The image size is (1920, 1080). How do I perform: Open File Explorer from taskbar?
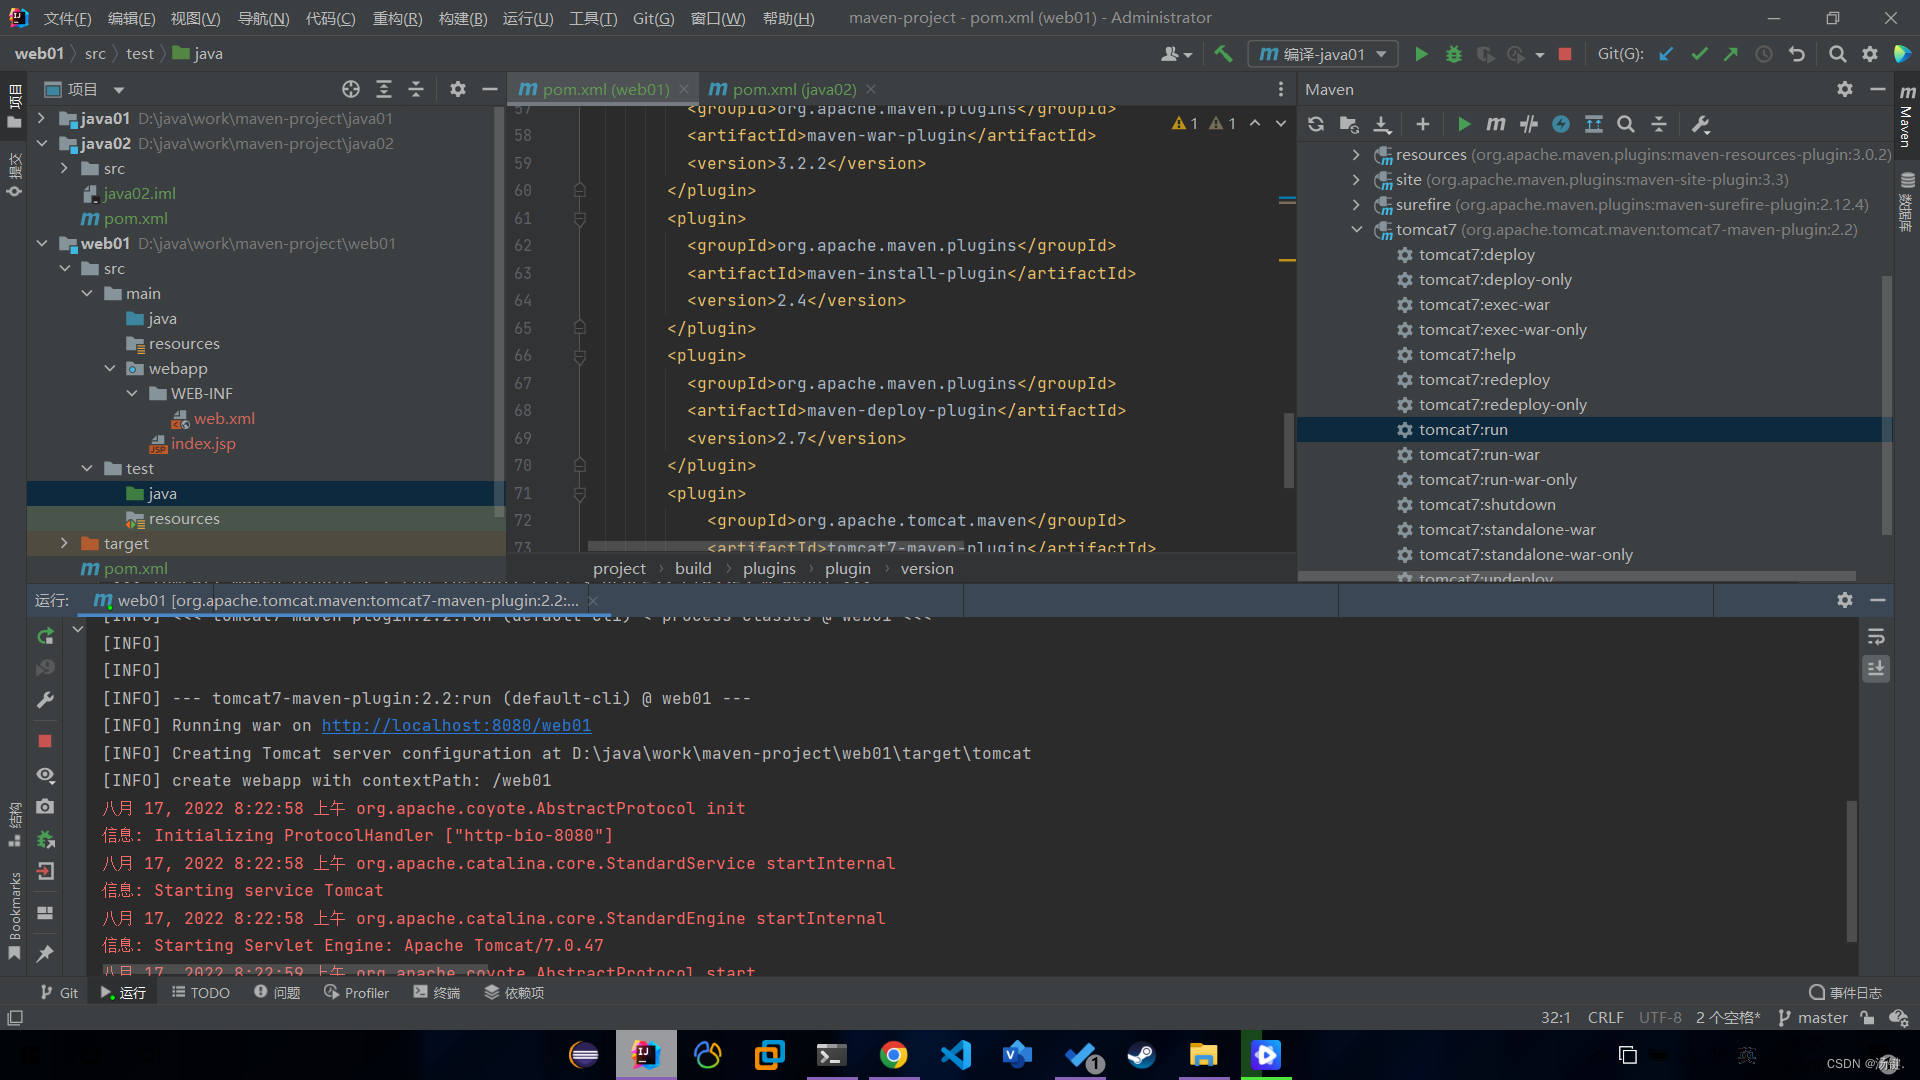[1203, 1055]
